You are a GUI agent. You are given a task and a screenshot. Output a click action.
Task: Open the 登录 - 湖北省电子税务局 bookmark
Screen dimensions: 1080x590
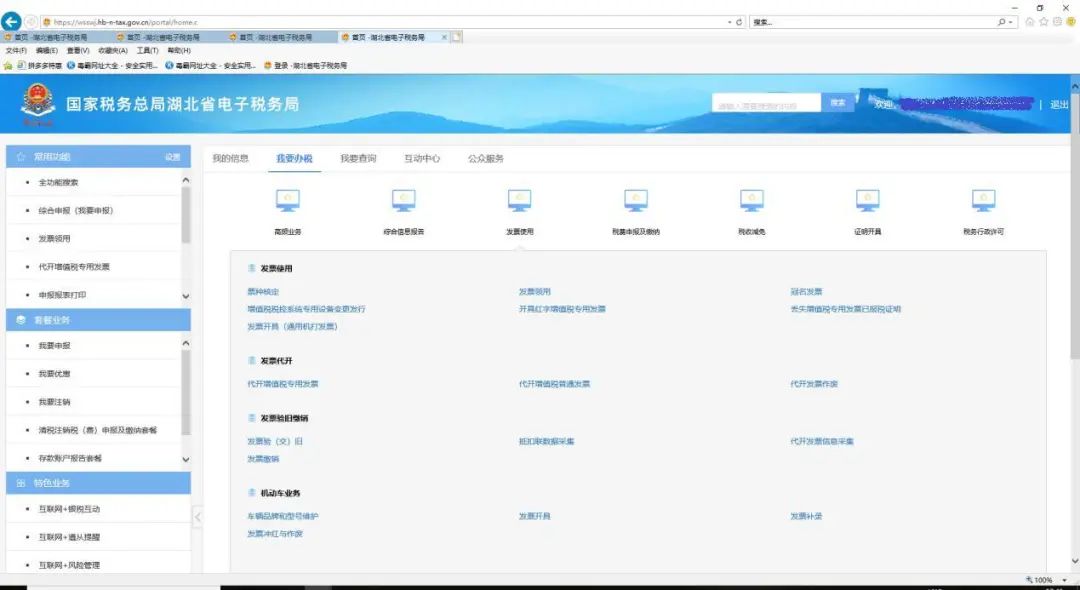pos(305,65)
